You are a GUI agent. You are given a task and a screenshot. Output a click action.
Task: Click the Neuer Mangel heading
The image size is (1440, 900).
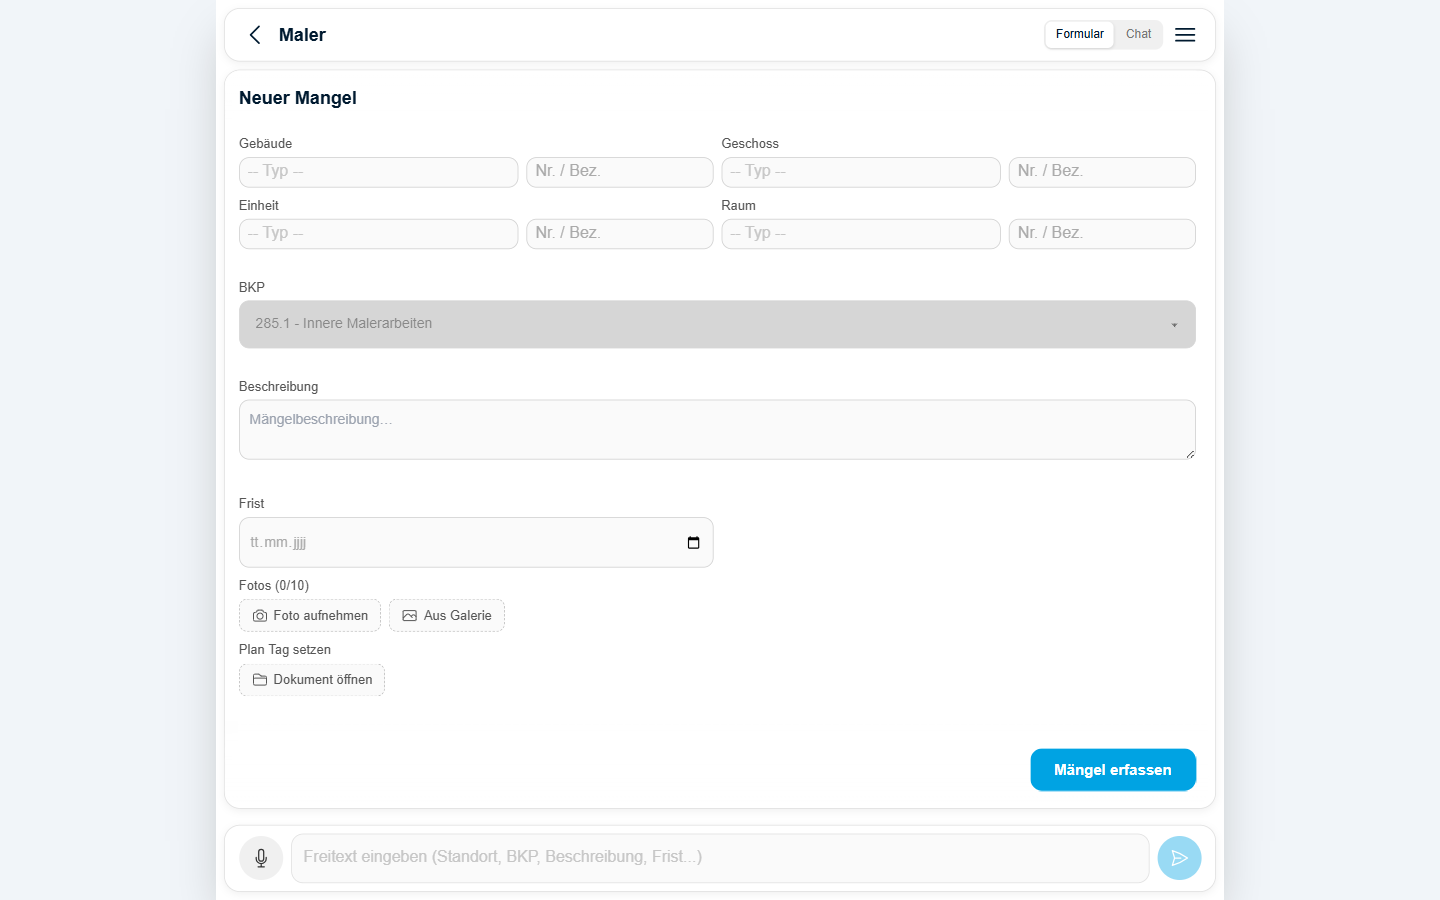click(x=298, y=98)
